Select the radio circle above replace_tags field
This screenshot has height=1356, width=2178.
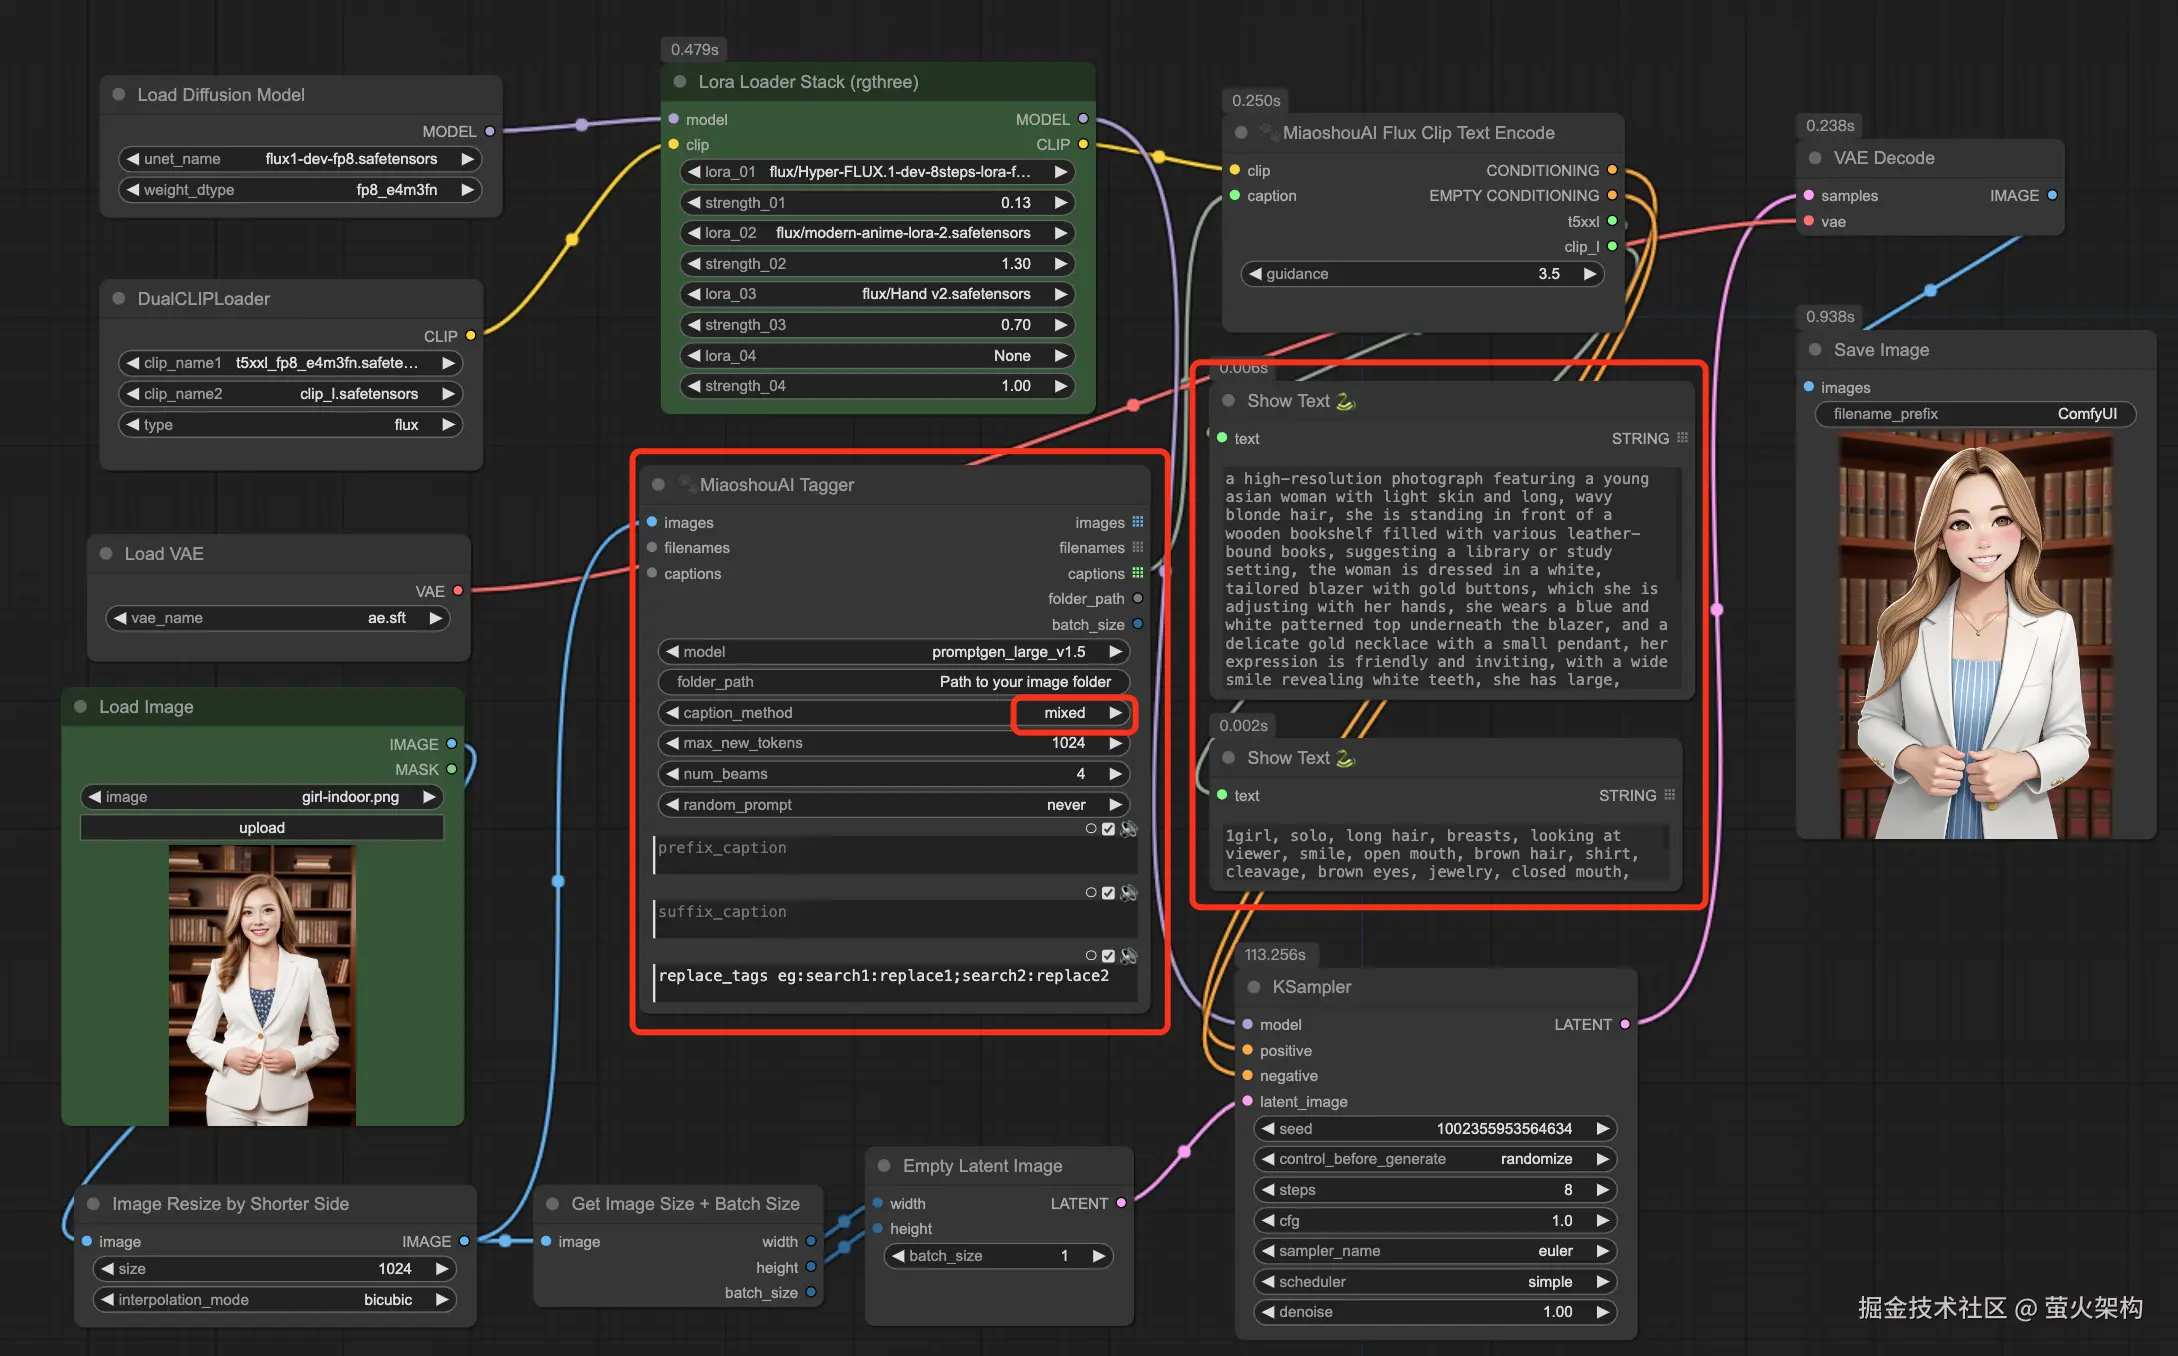click(x=1091, y=956)
